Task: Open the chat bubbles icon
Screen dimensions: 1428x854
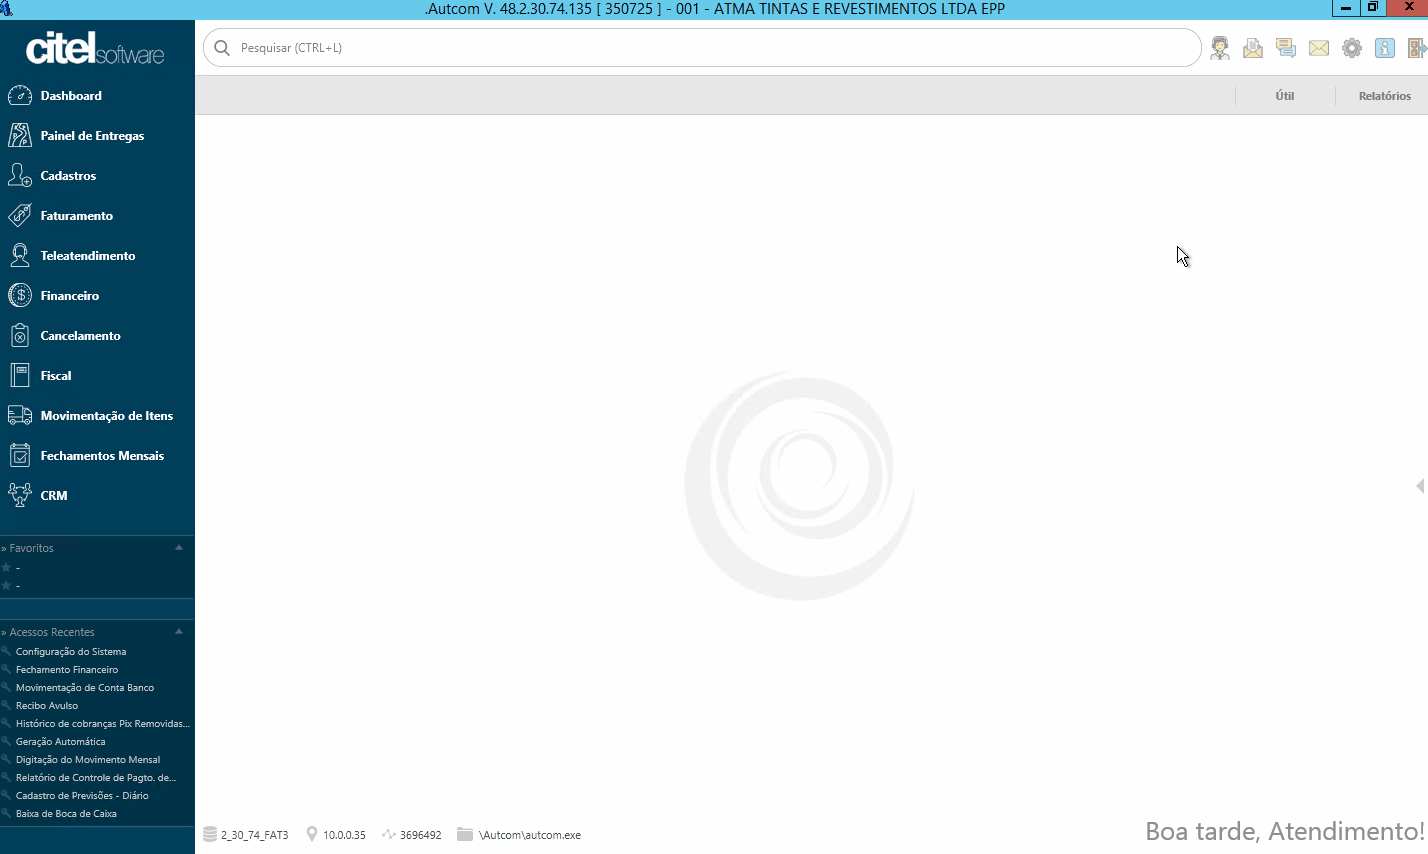Action: click(x=1286, y=48)
